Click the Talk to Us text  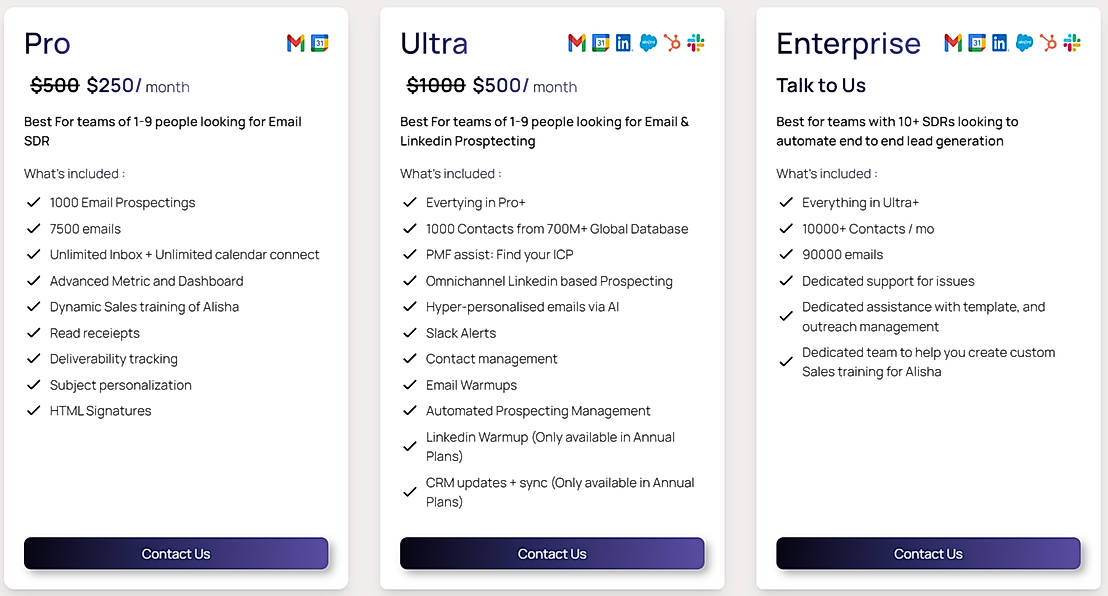coord(821,86)
